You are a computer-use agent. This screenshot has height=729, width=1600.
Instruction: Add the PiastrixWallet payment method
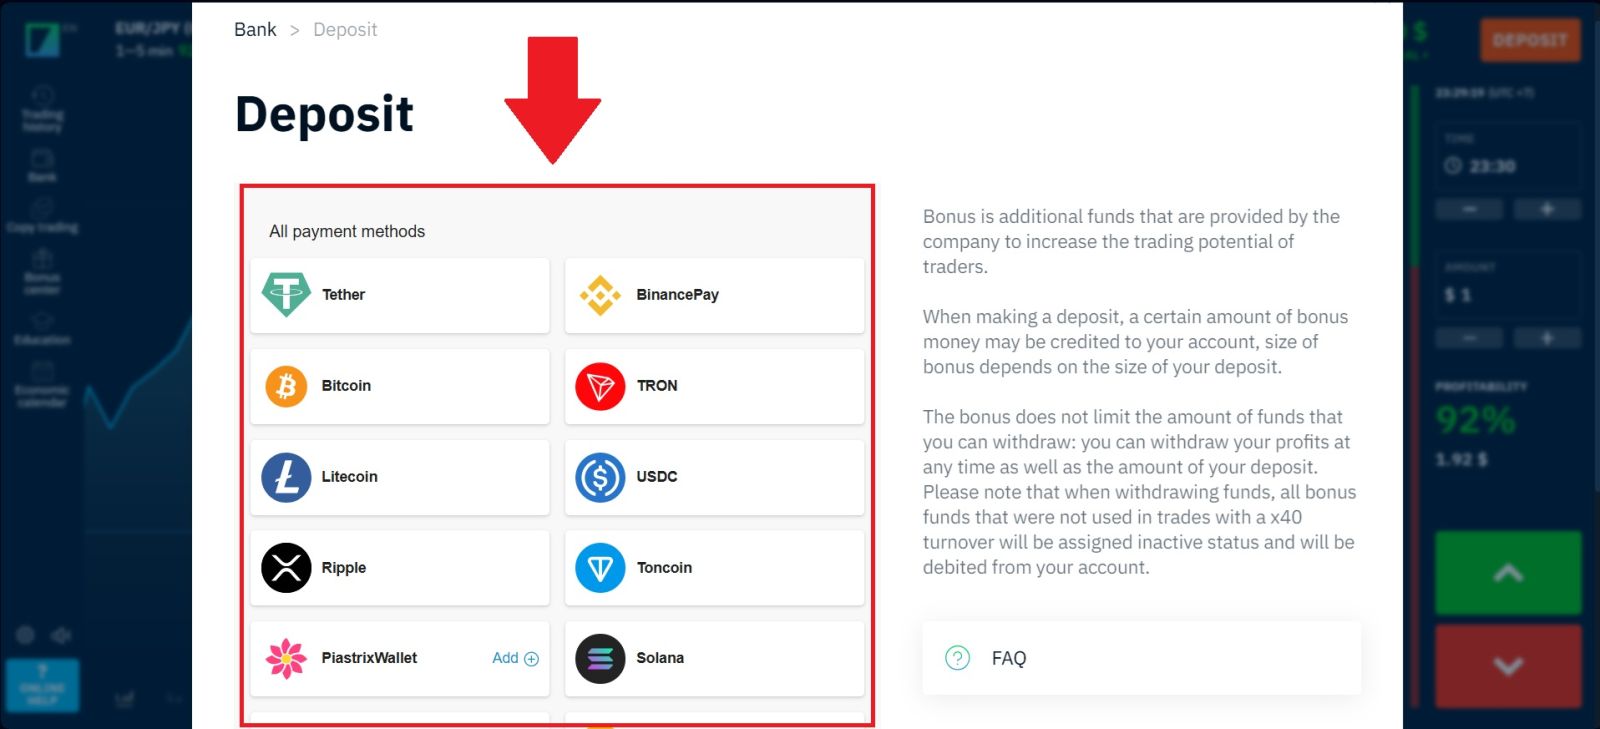[515, 658]
